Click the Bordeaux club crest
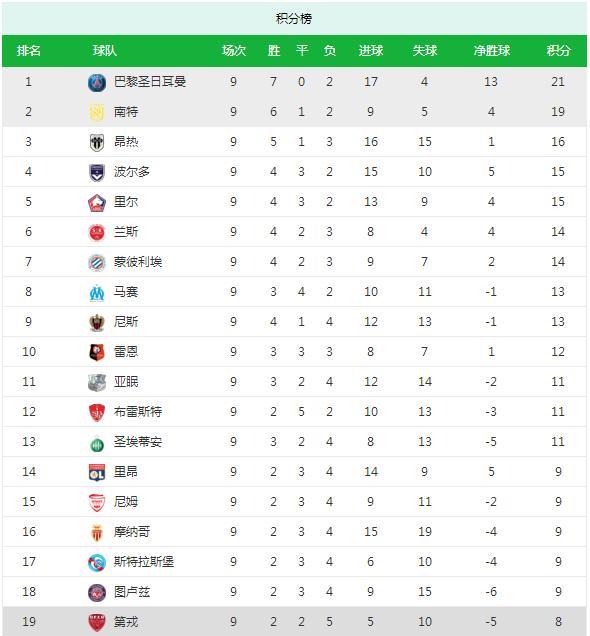The width and height of the screenshot is (590, 636). [x=97, y=172]
